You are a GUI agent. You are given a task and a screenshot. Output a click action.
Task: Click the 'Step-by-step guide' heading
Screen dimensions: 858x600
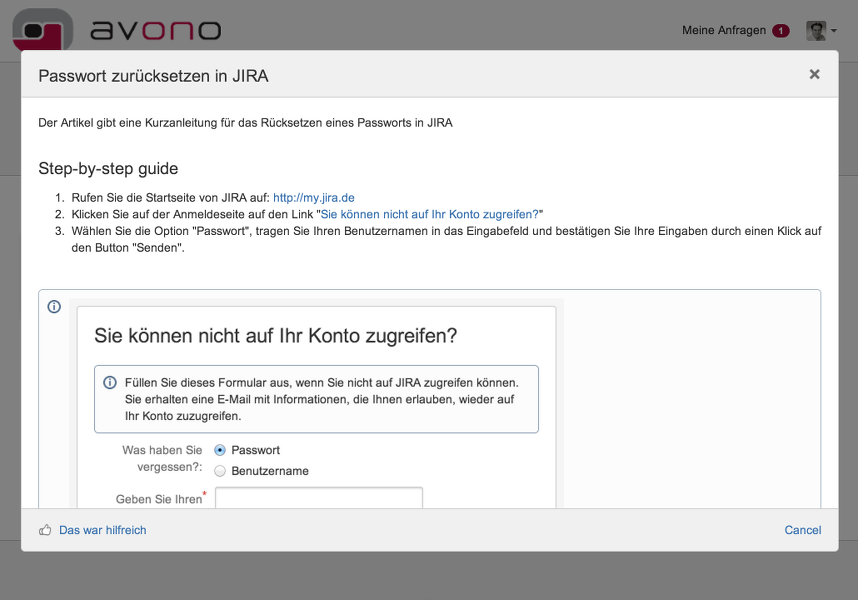108,168
